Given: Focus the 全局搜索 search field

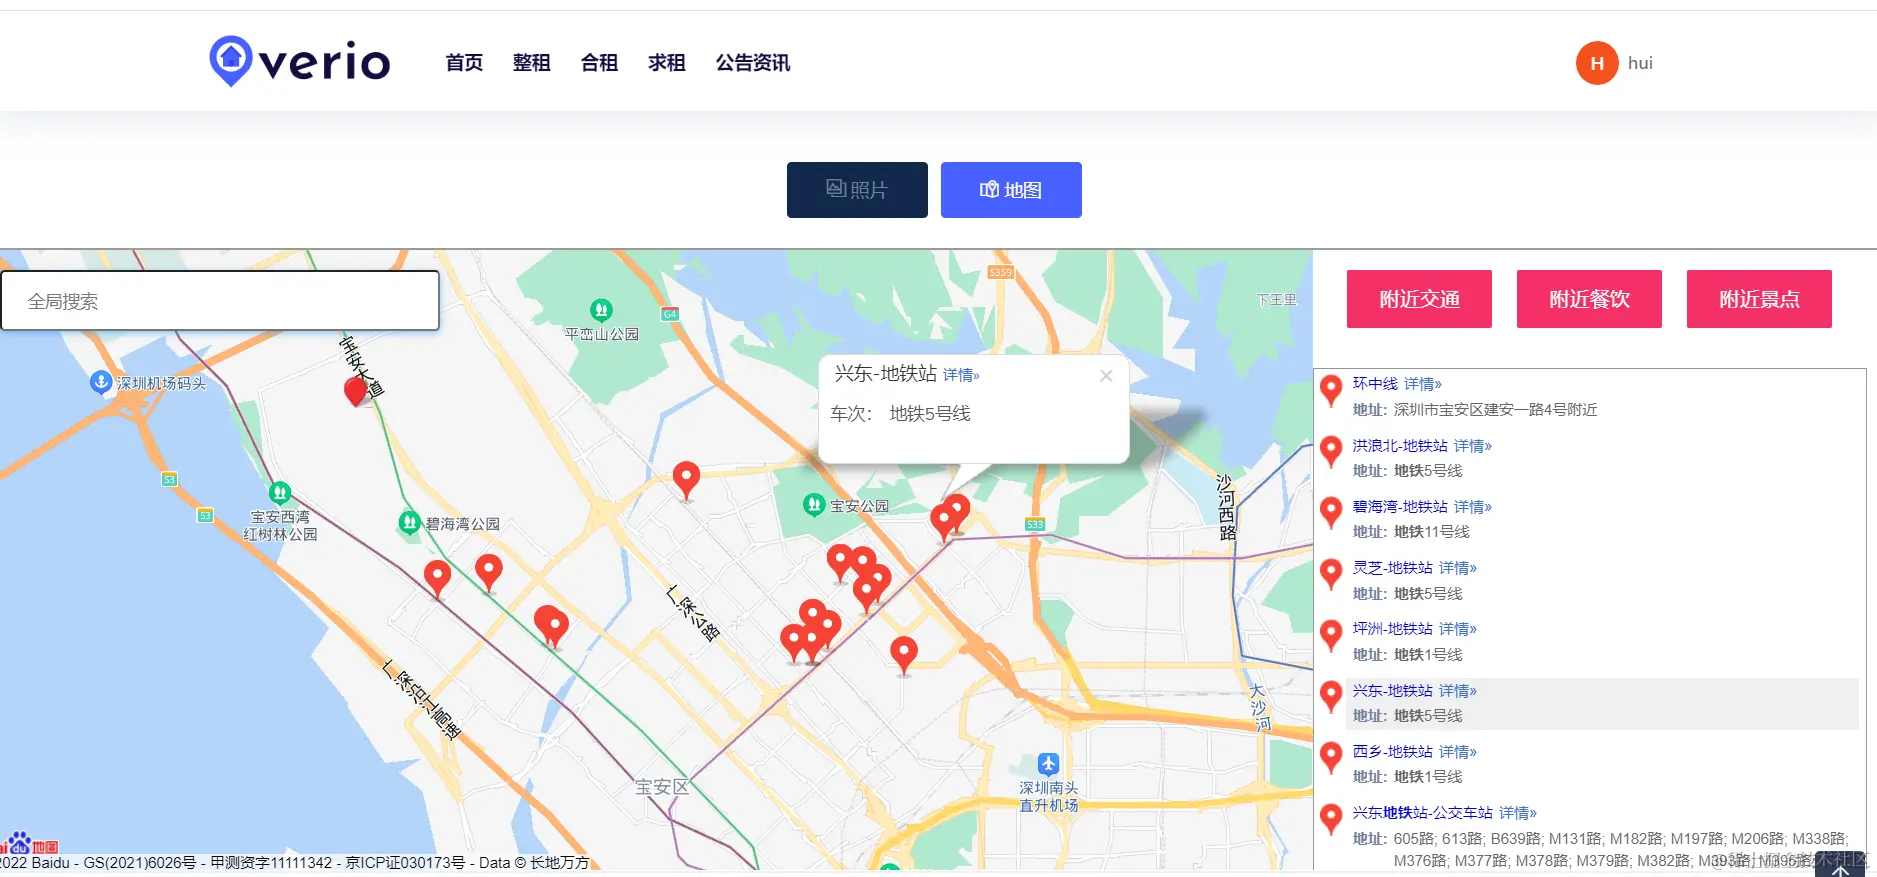Looking at the screenshot, I should pyautogui.click(x=220, y=301).
